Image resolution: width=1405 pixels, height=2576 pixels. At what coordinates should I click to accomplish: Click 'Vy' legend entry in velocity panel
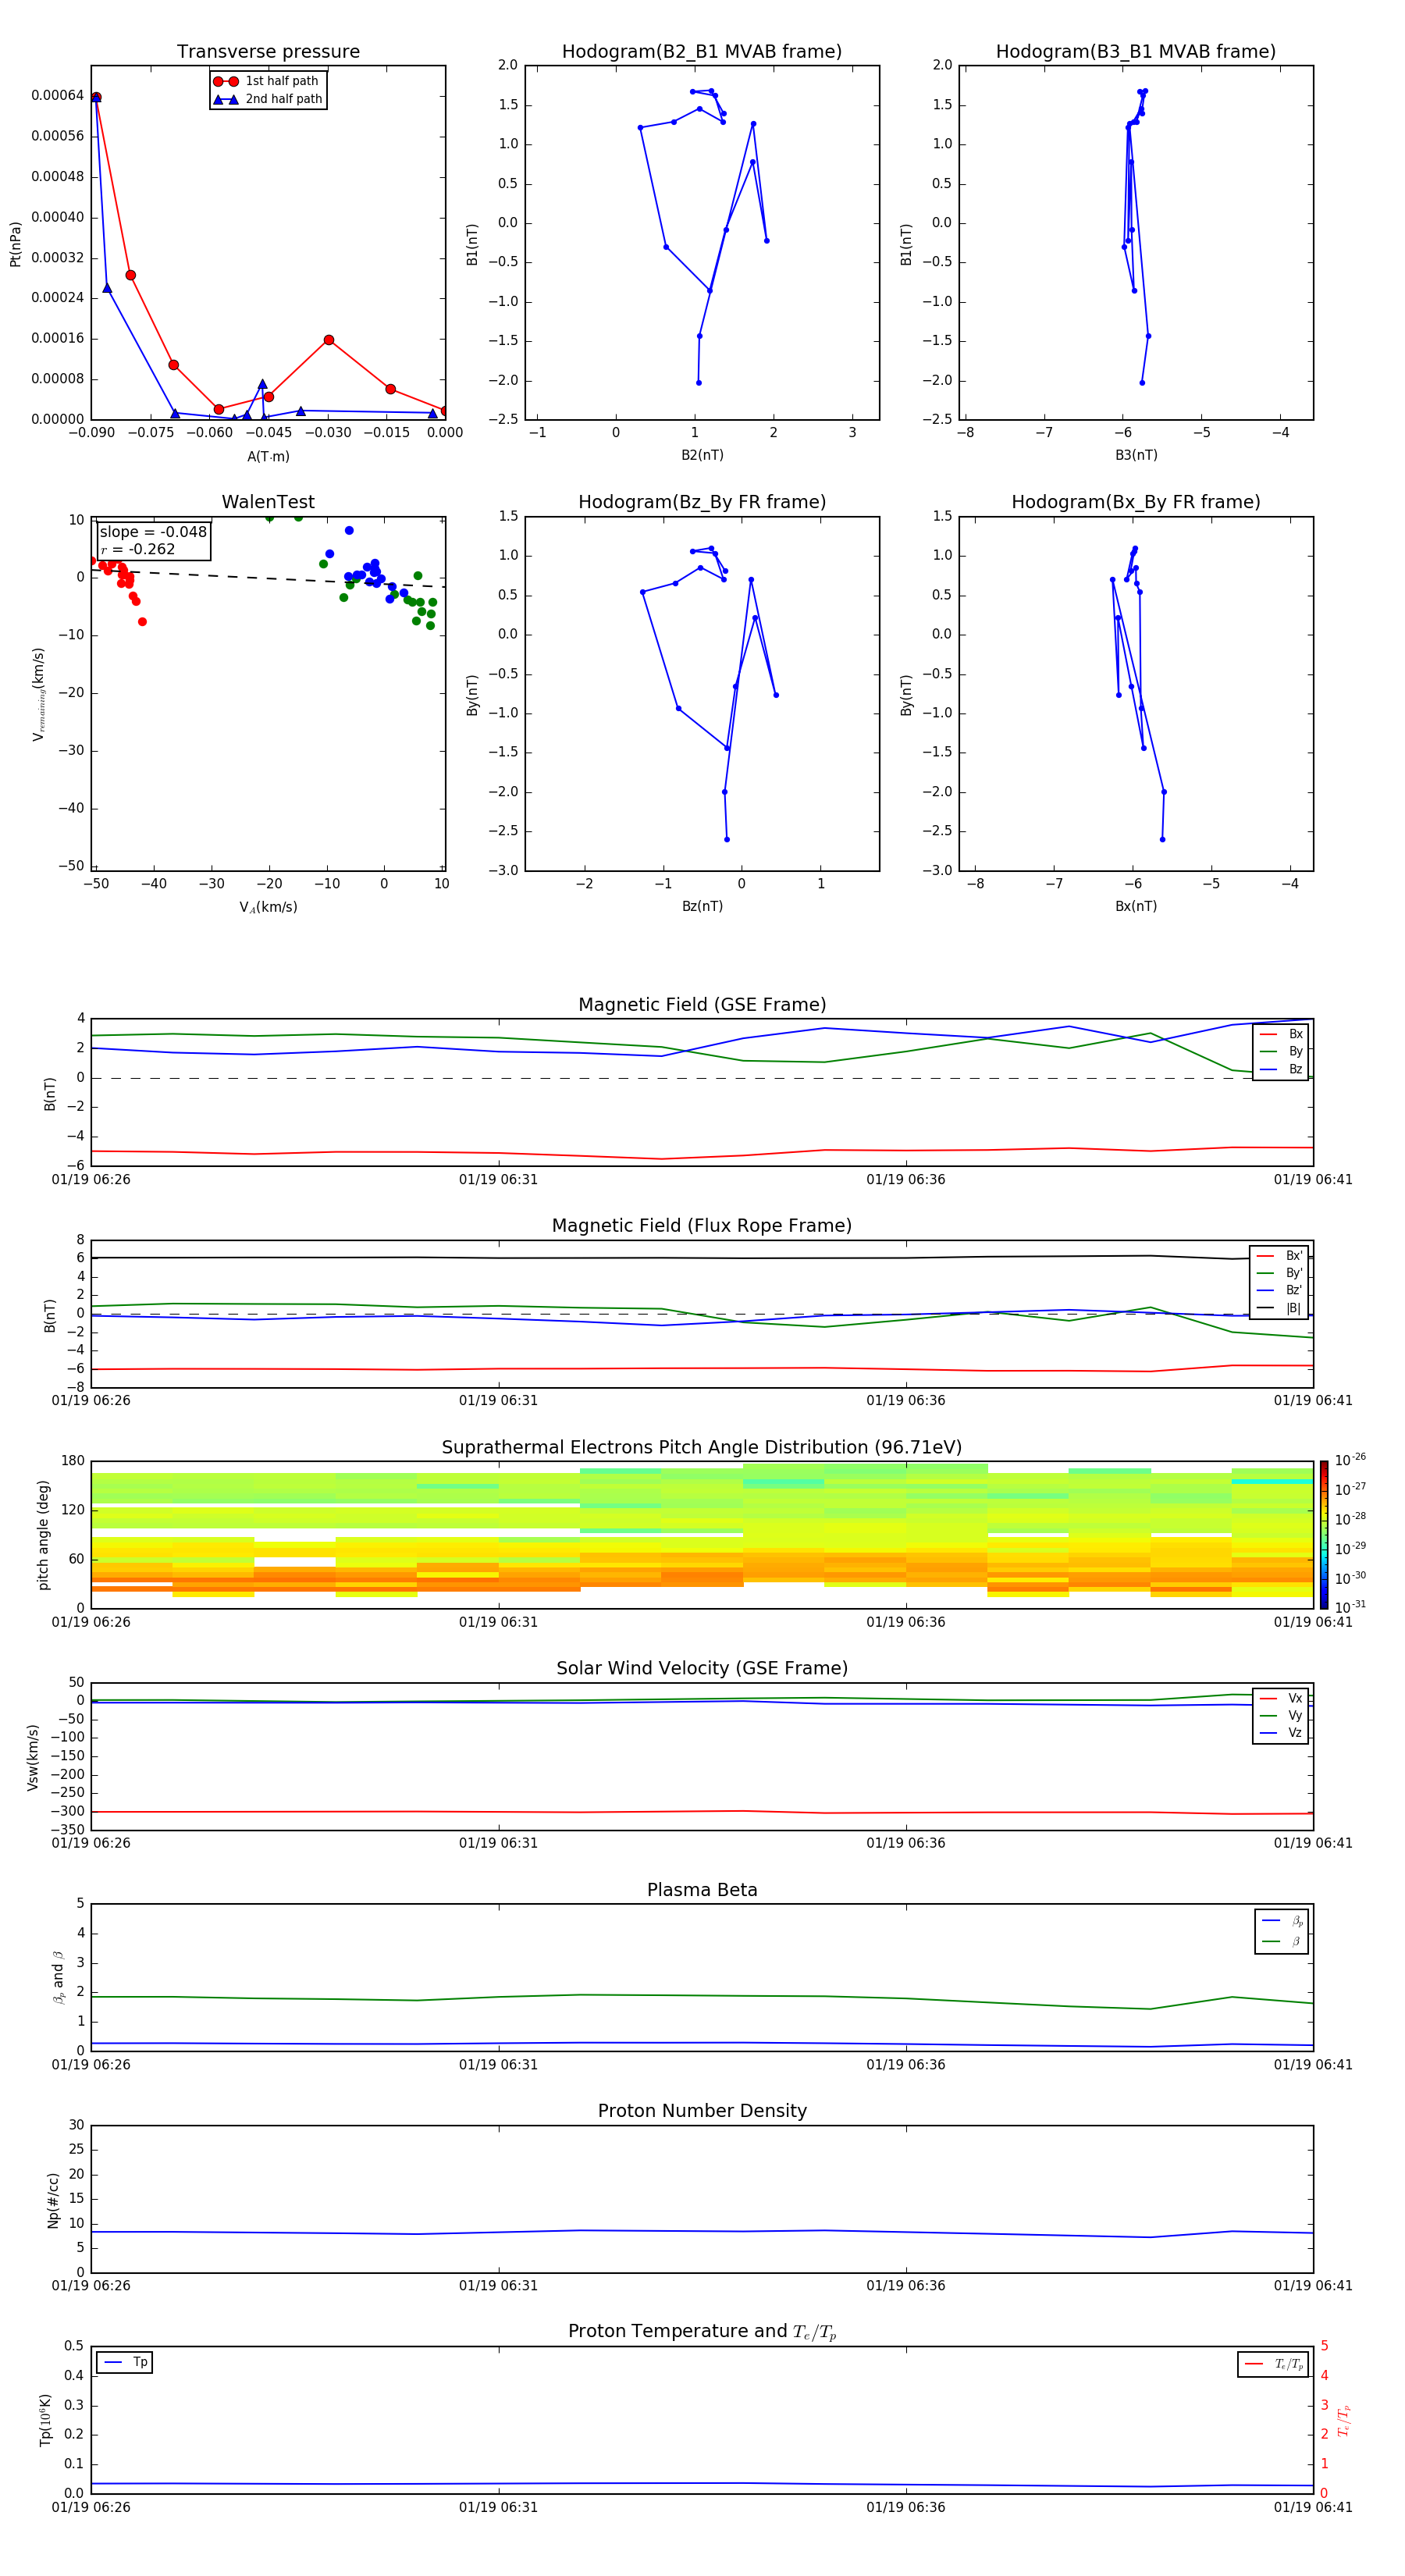[1281, 1716]
